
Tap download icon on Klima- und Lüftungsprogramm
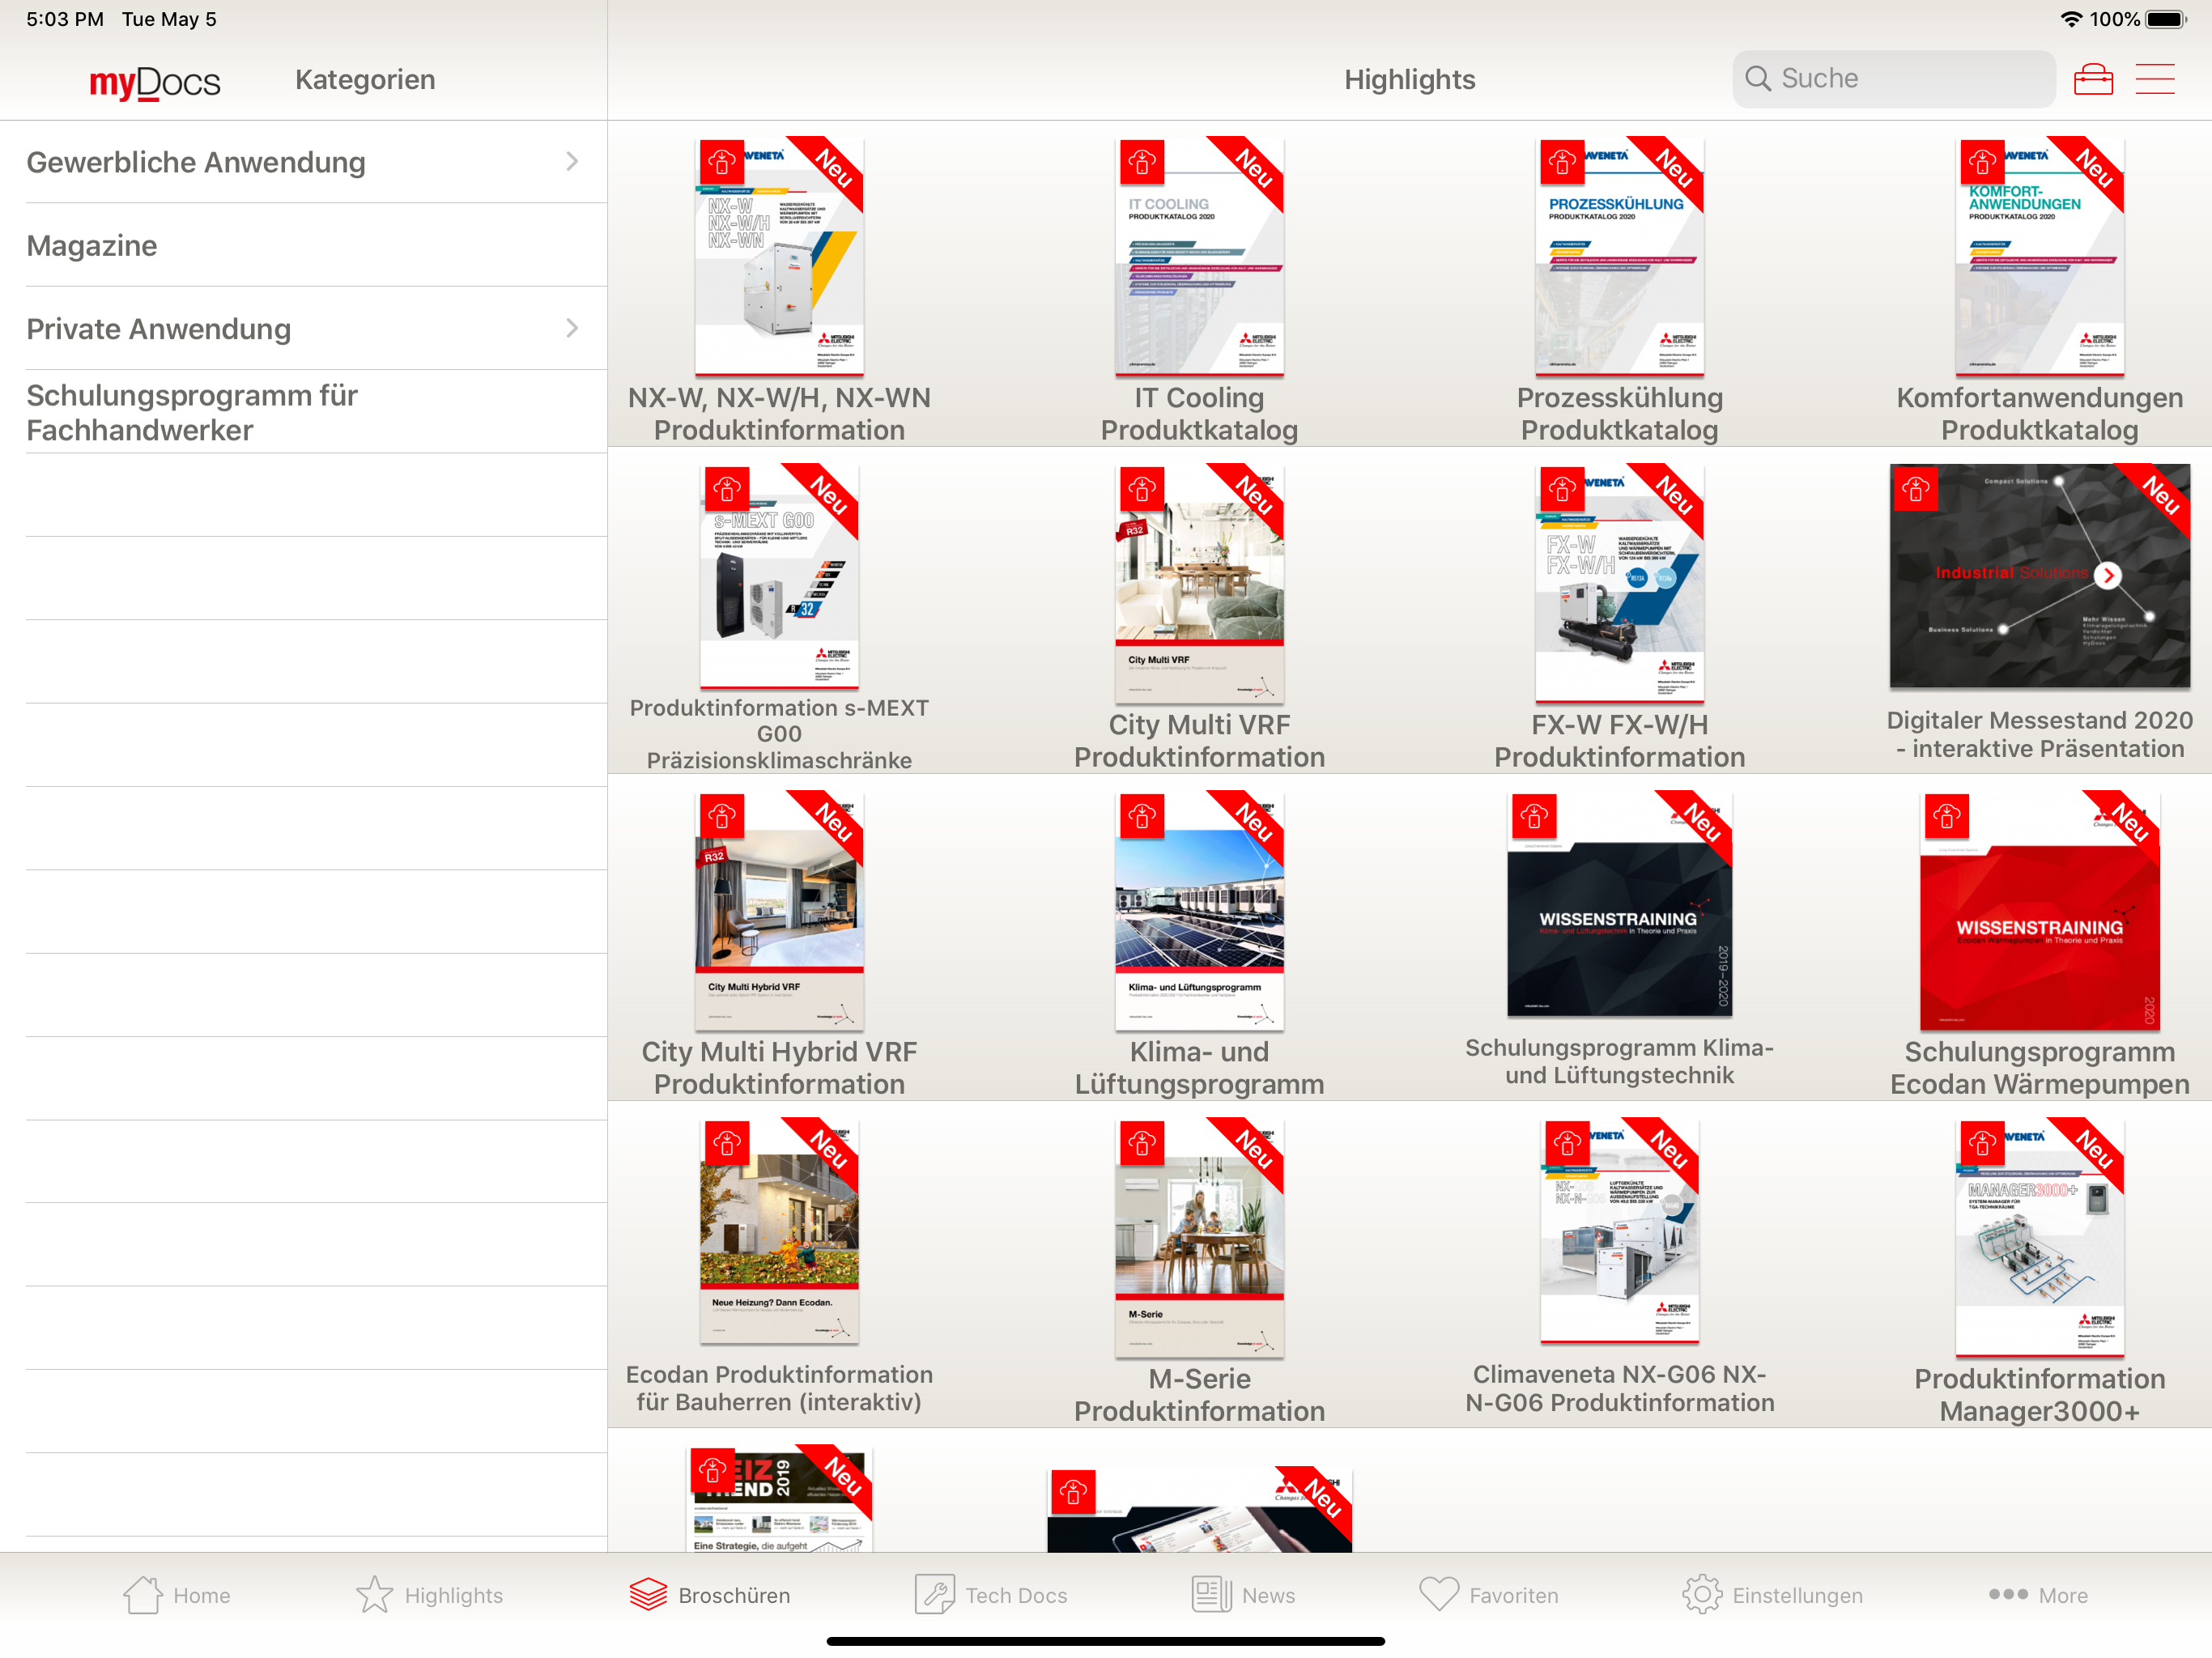pyautogui.click(x=1142, y=816)
